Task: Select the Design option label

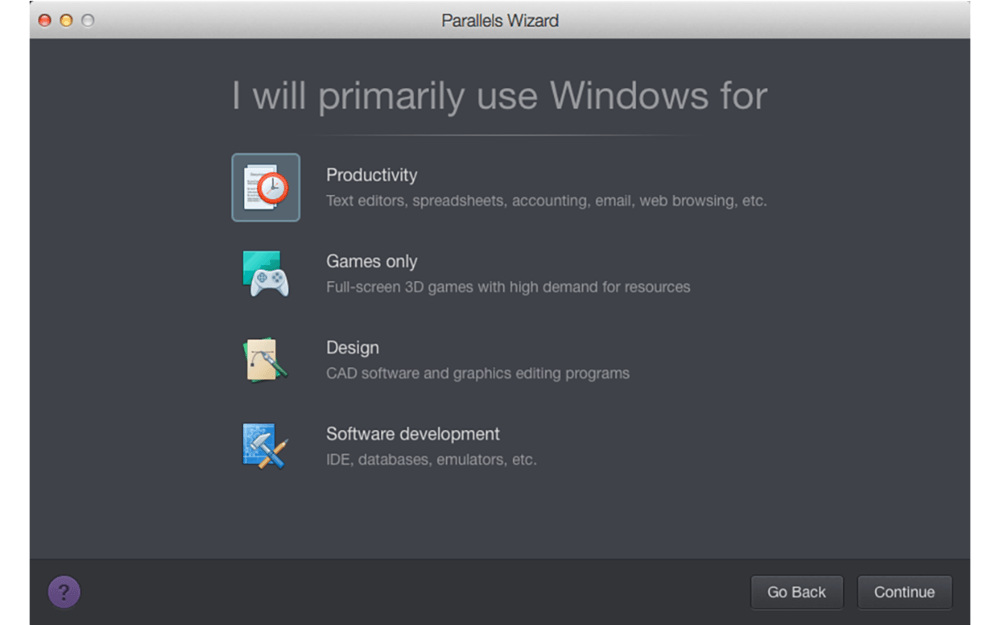Action: pyautogui.click(x=353, y=348)
